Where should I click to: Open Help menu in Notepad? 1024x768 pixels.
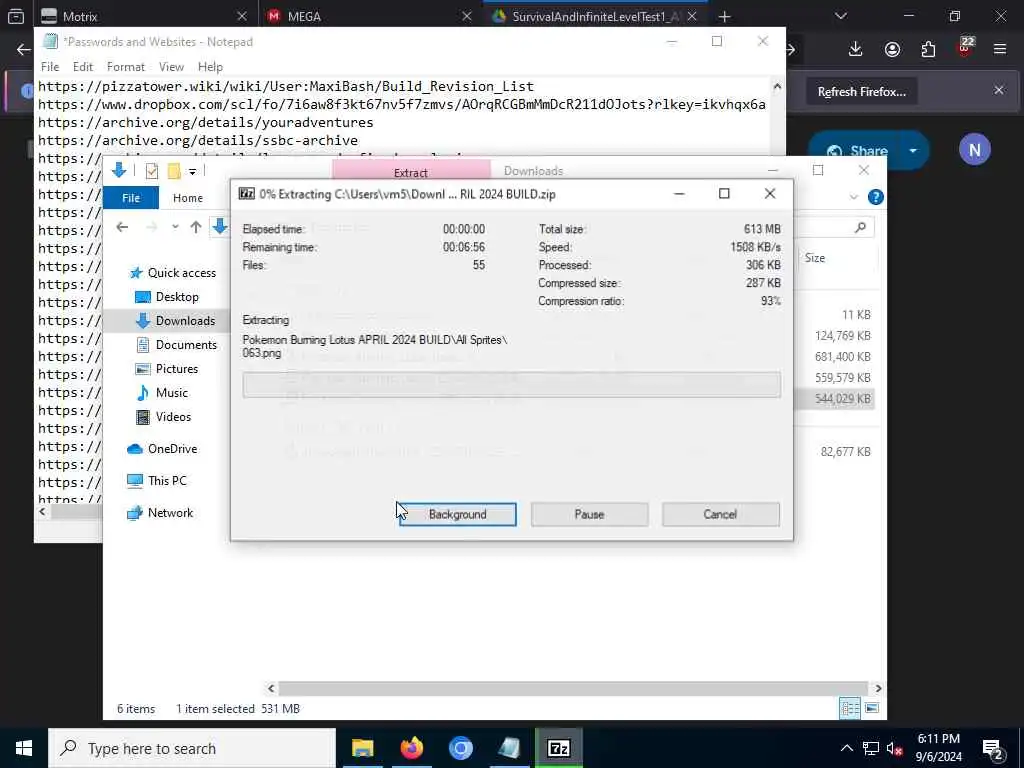click(x=210, y=67)
